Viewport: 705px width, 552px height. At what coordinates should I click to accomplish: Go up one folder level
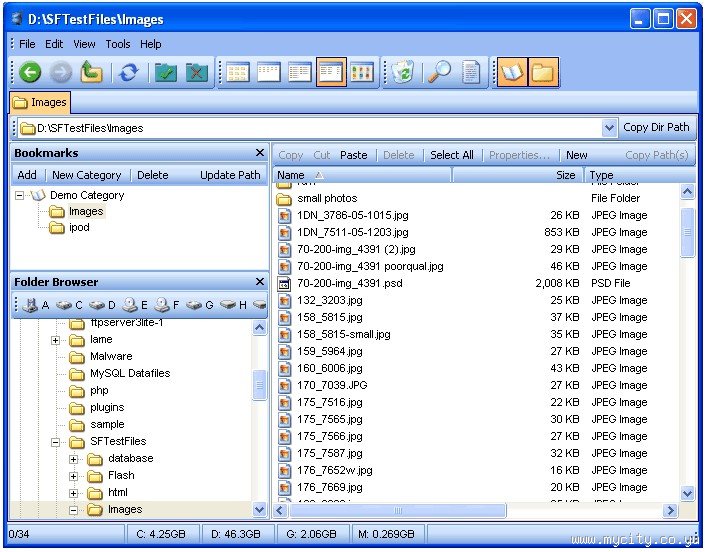(x=91, y=72)
